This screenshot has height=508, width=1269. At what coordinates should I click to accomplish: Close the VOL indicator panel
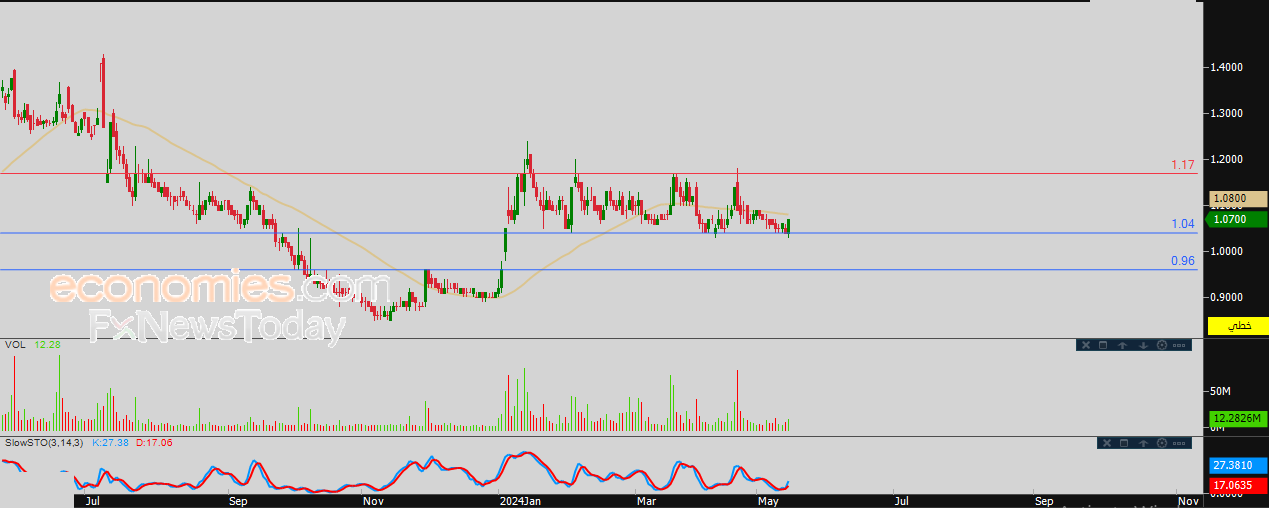[1086, 345]
